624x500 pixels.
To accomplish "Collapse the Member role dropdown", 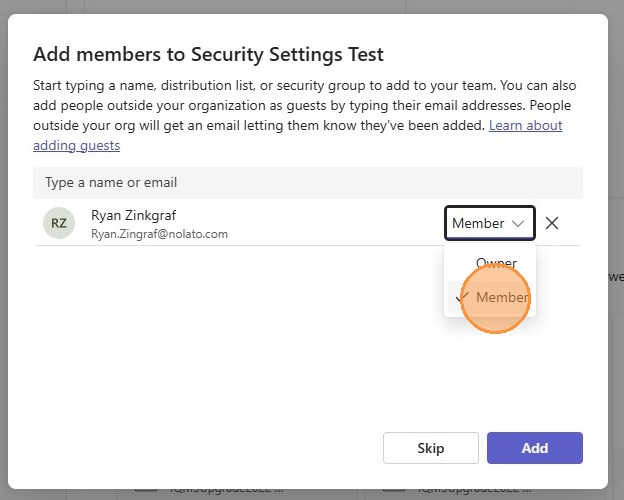I will [x=490, y=223].
